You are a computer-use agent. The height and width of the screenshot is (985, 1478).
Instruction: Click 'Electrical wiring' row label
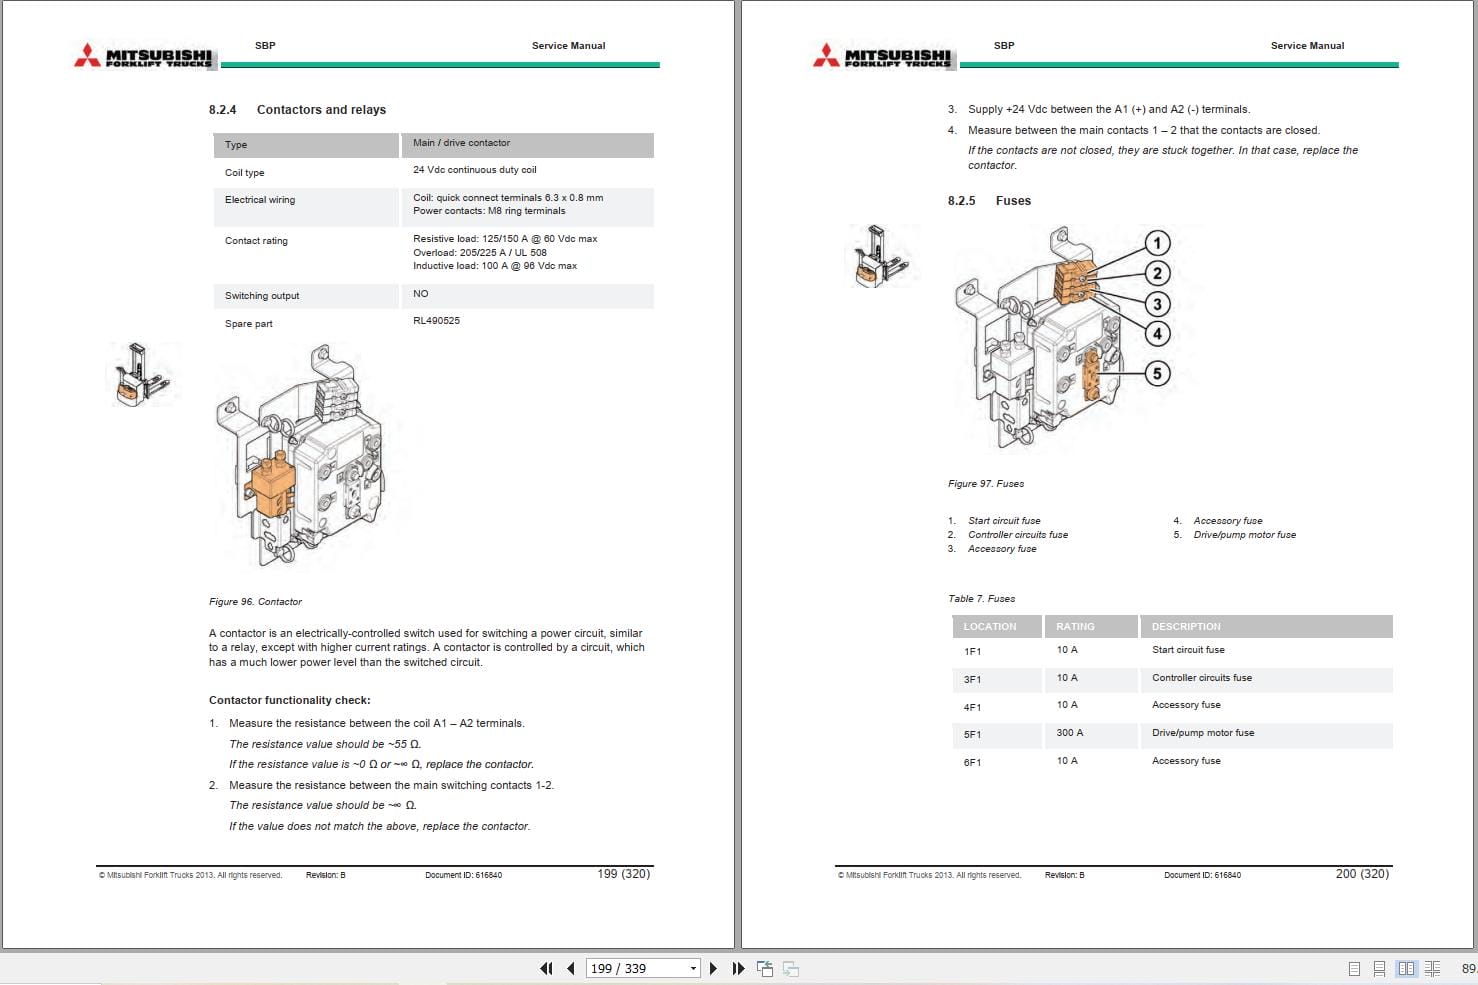click(260, 200)
